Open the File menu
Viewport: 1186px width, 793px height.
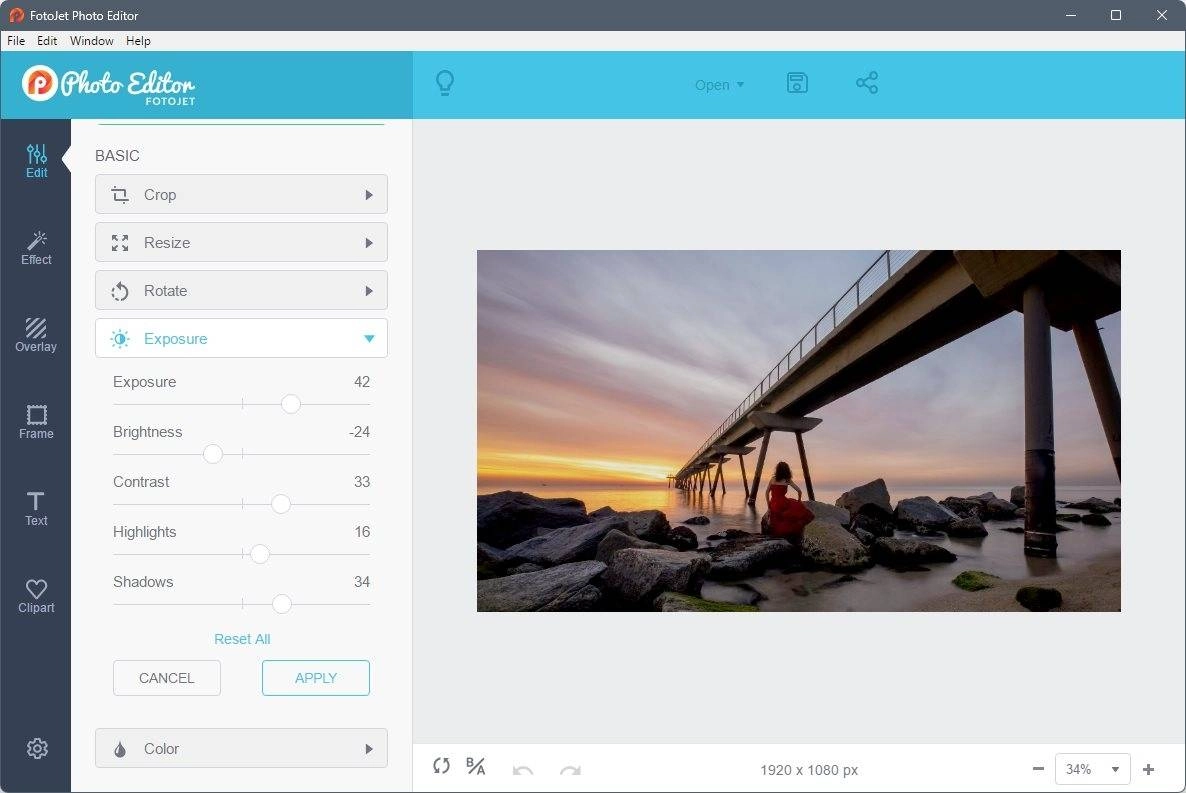tap(16, 41)
